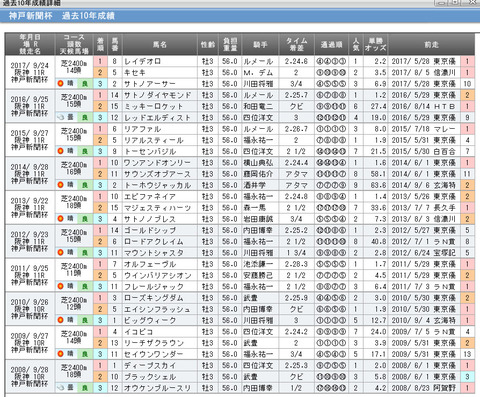Select horse name ブラックシェル

[150, 377]
